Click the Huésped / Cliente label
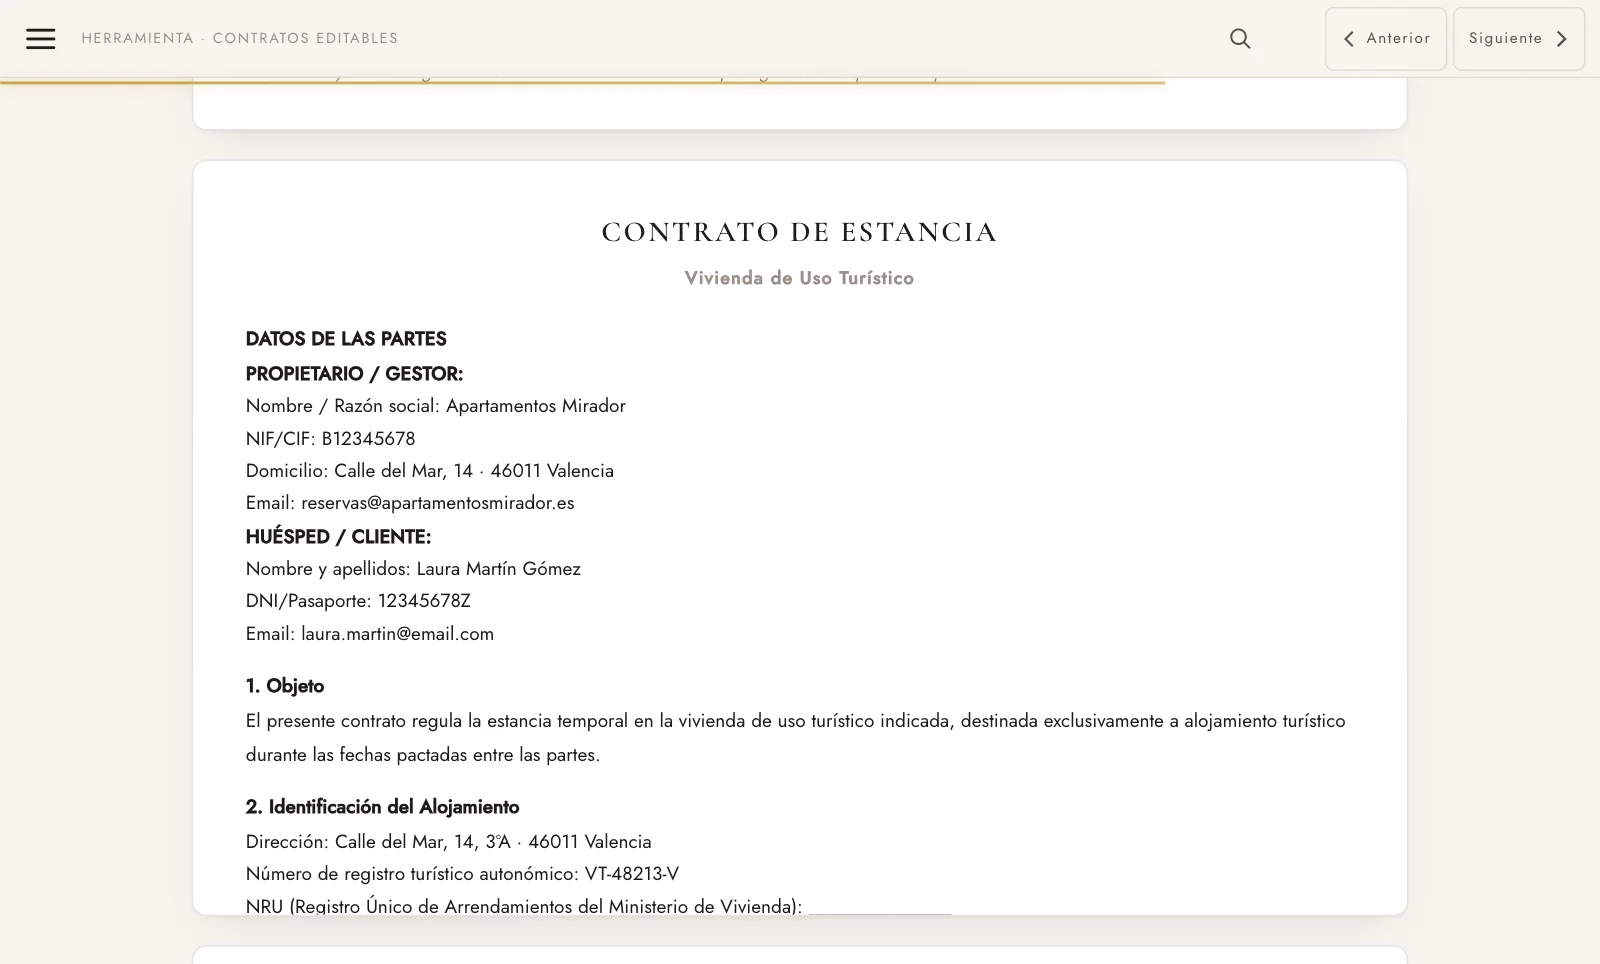The height and width of the screenshot is (964, 1600). pos(338,537)
